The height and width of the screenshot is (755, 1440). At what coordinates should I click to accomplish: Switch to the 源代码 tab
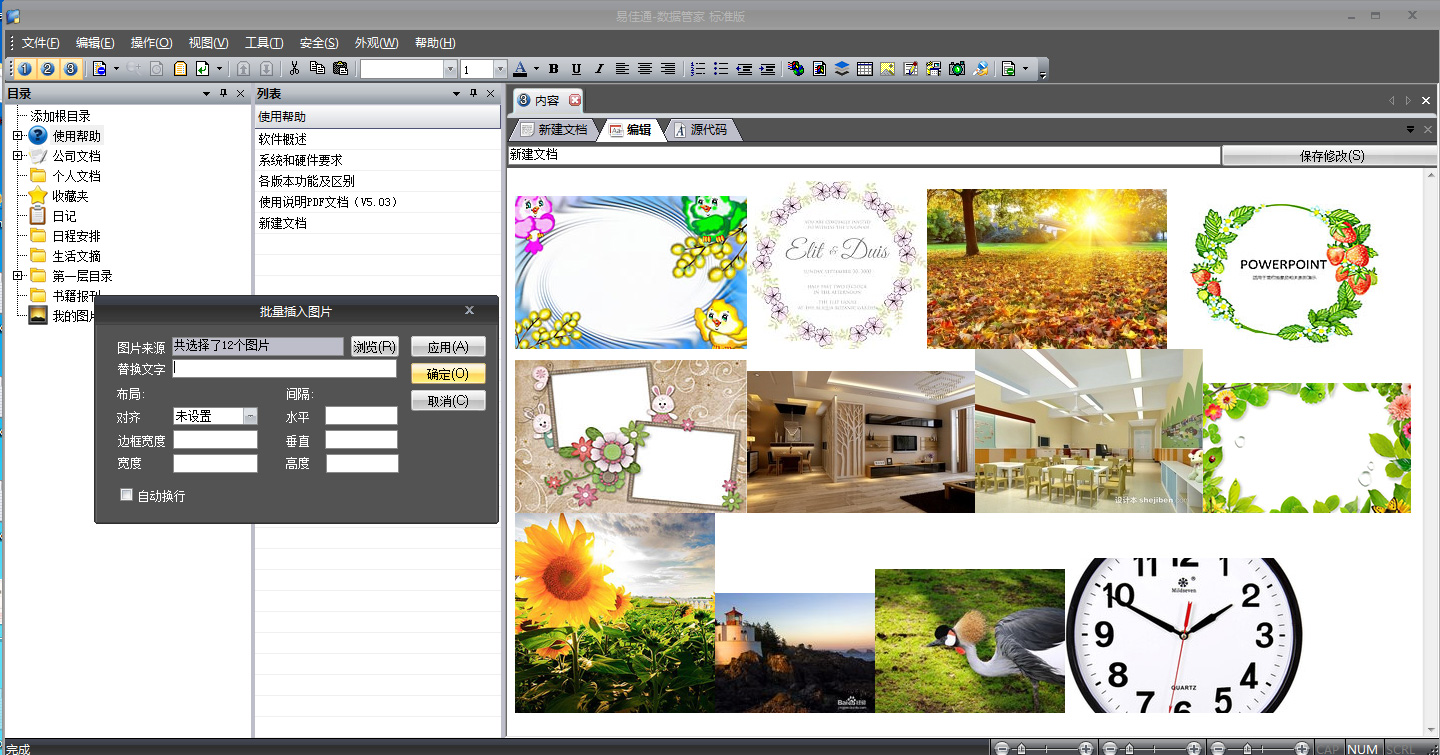coord(707,130)
